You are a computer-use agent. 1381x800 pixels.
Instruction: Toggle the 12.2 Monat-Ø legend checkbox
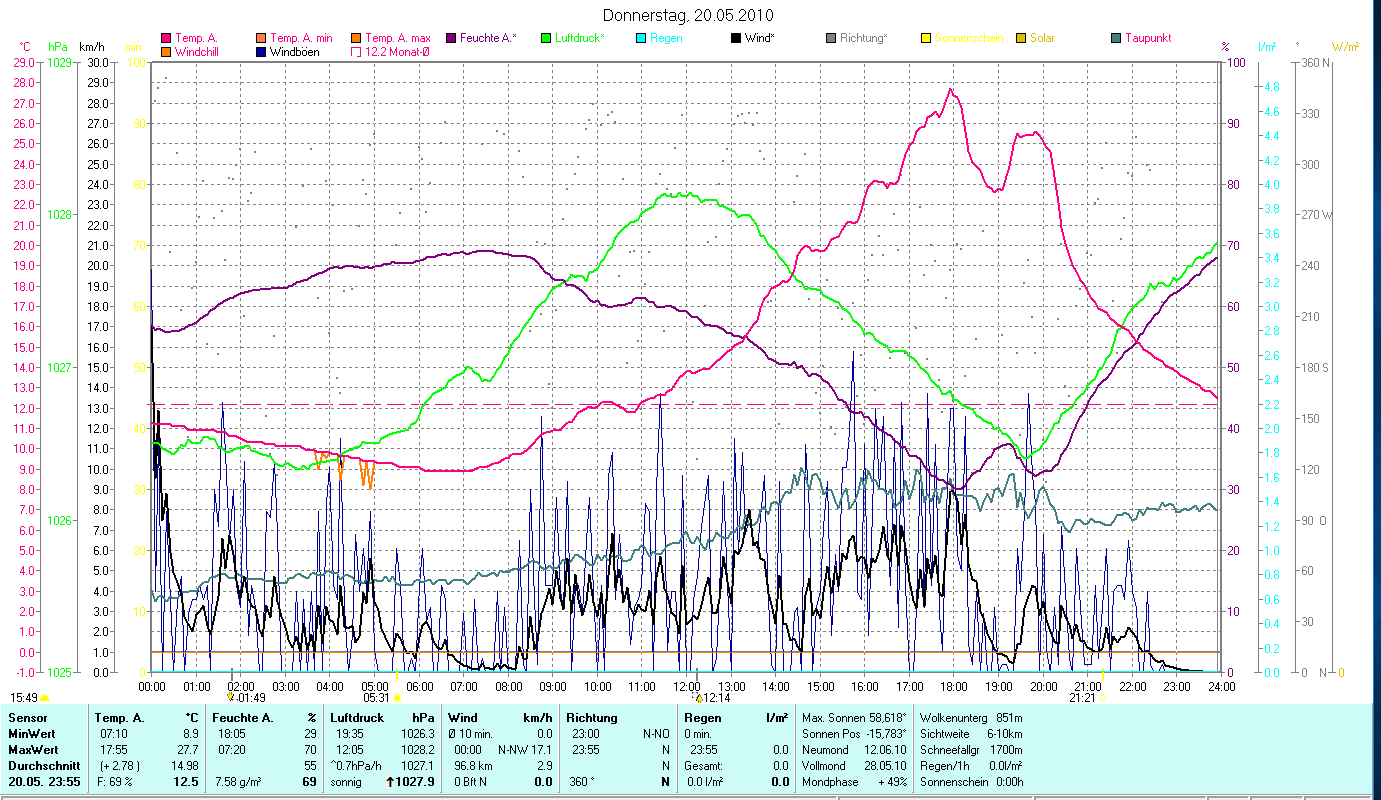pos(357,51)
